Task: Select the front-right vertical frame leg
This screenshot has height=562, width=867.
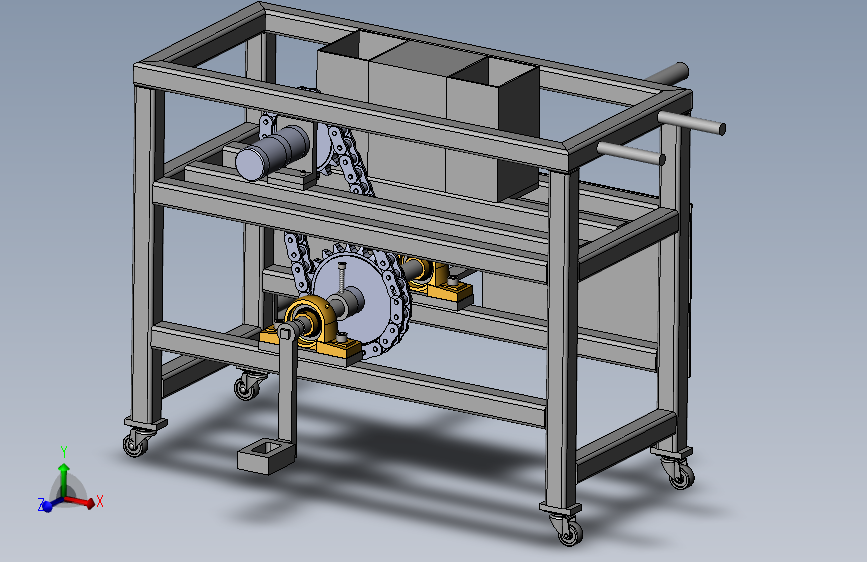Action: click(x=562, y=337)
